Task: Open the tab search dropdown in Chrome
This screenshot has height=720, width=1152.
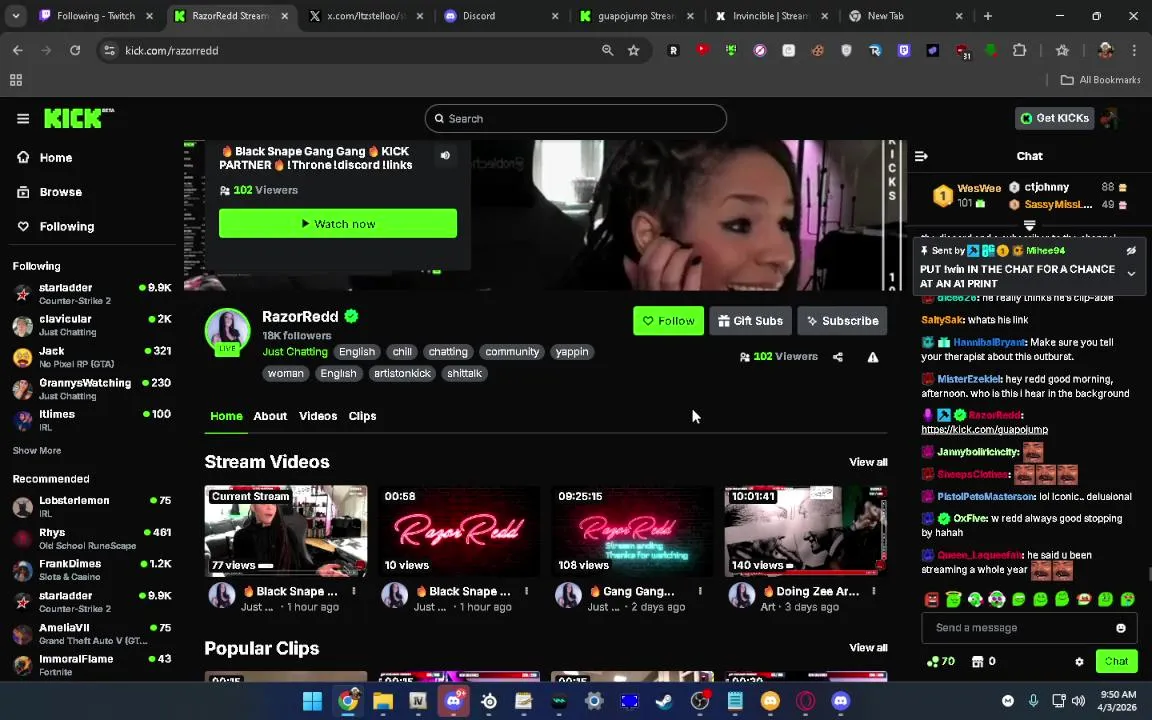Action: coord(15,15)
